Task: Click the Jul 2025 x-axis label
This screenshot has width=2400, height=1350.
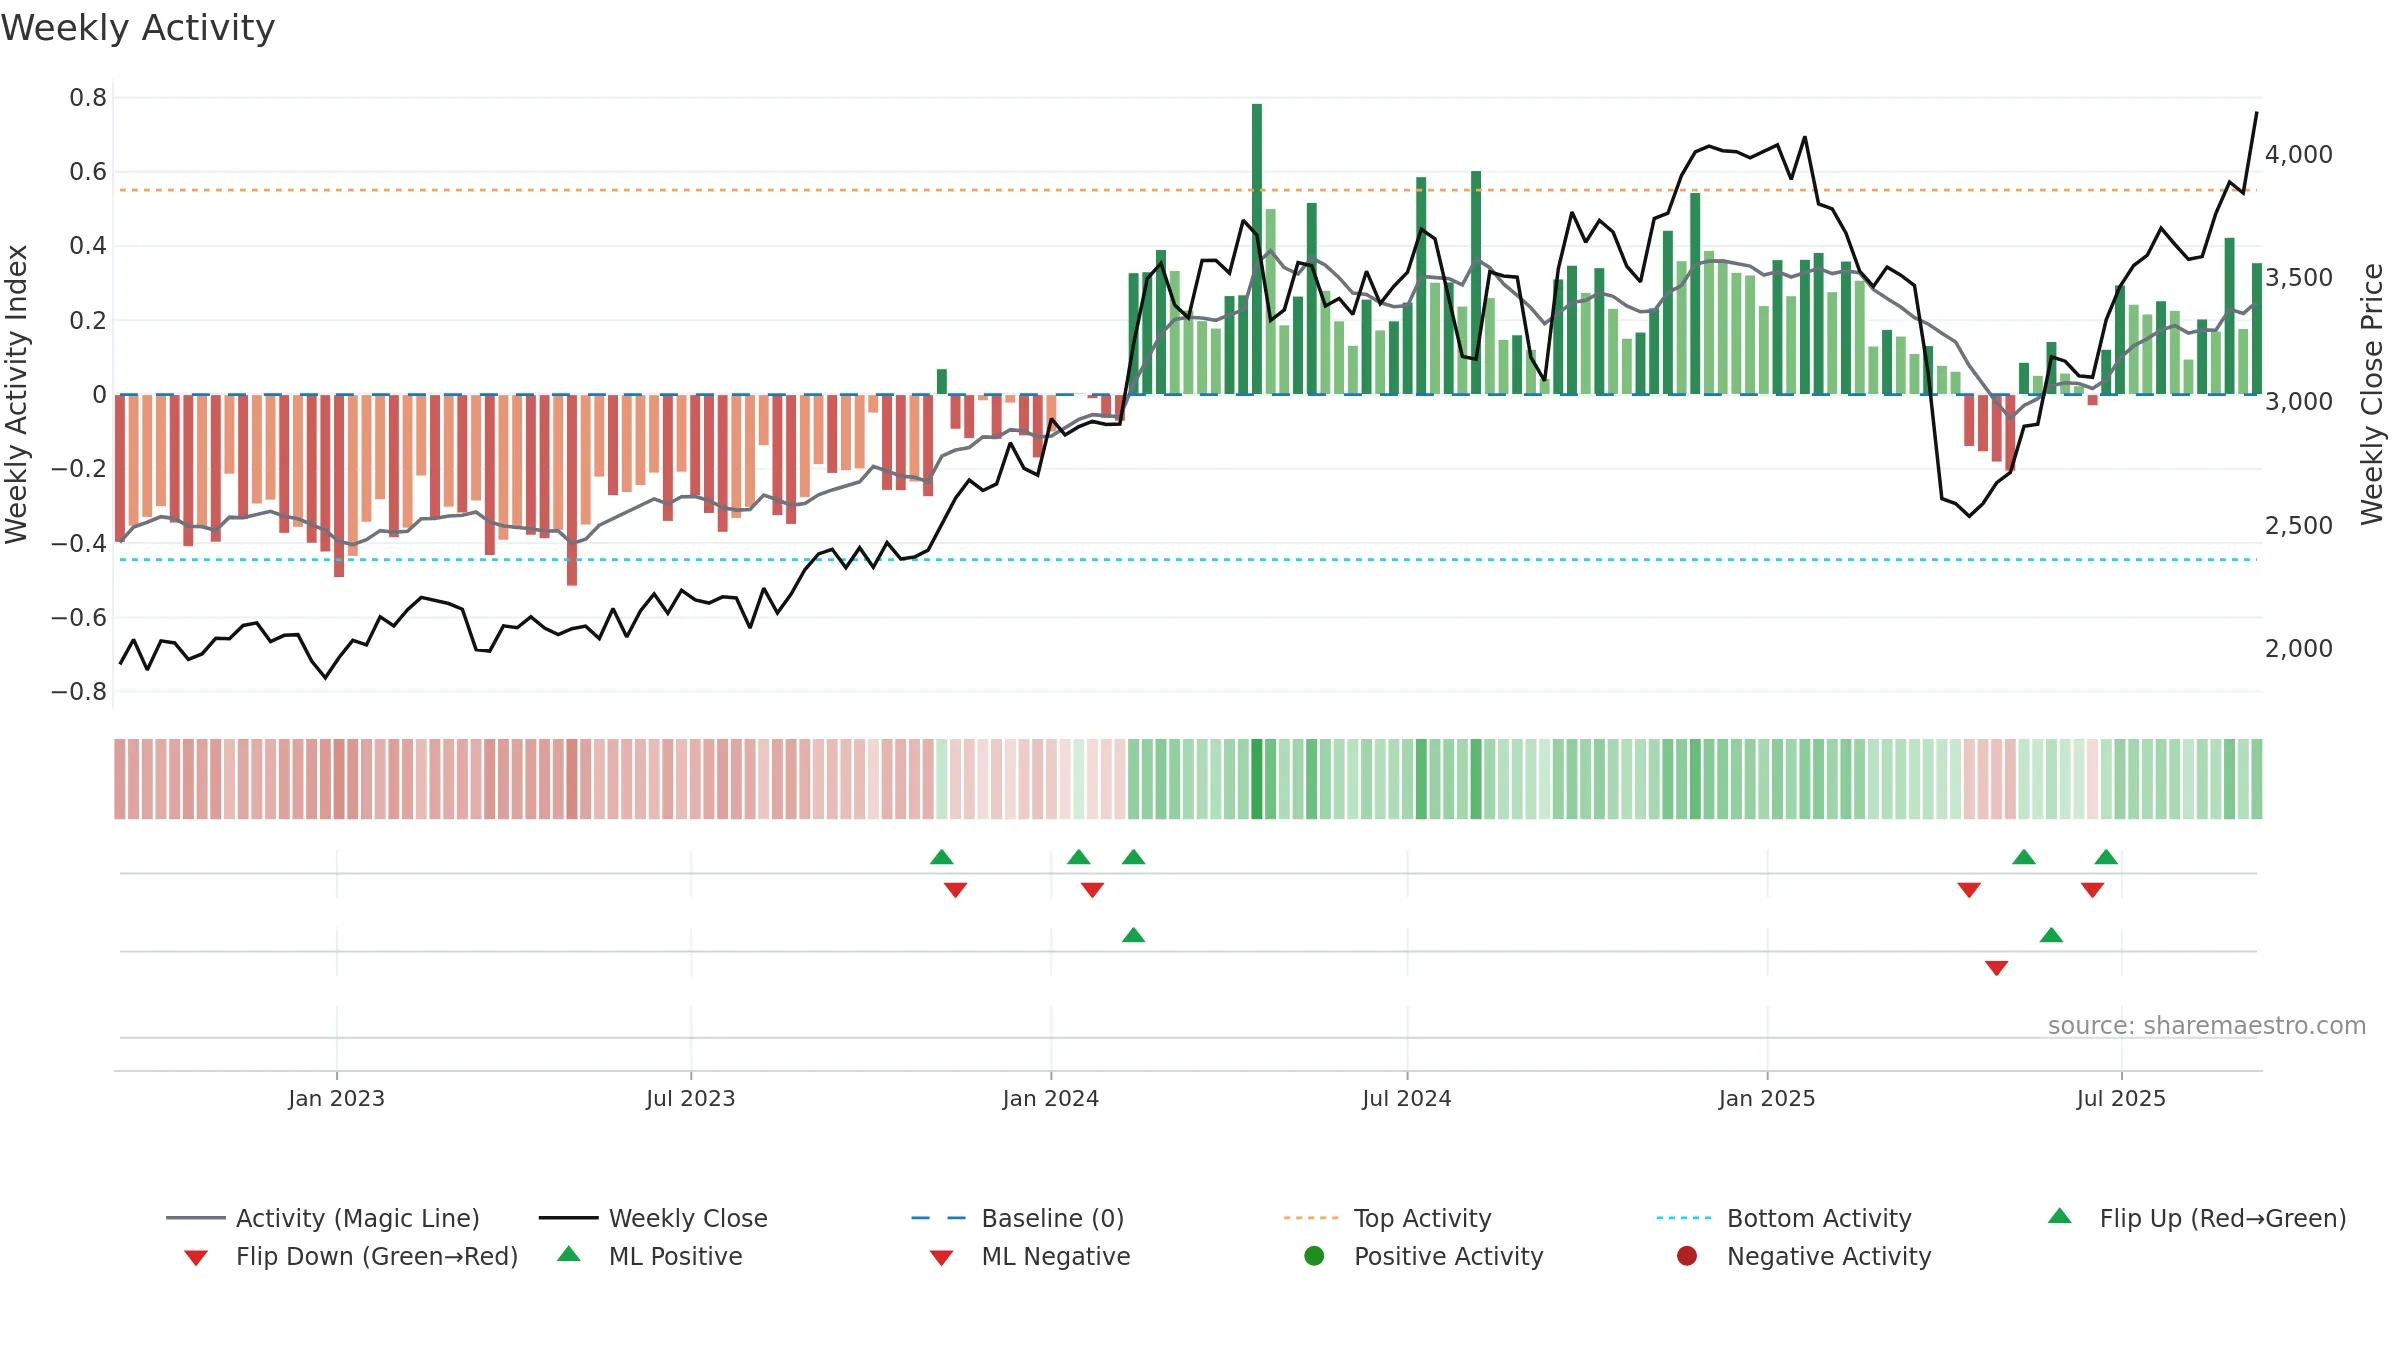Action: 2121,1098
